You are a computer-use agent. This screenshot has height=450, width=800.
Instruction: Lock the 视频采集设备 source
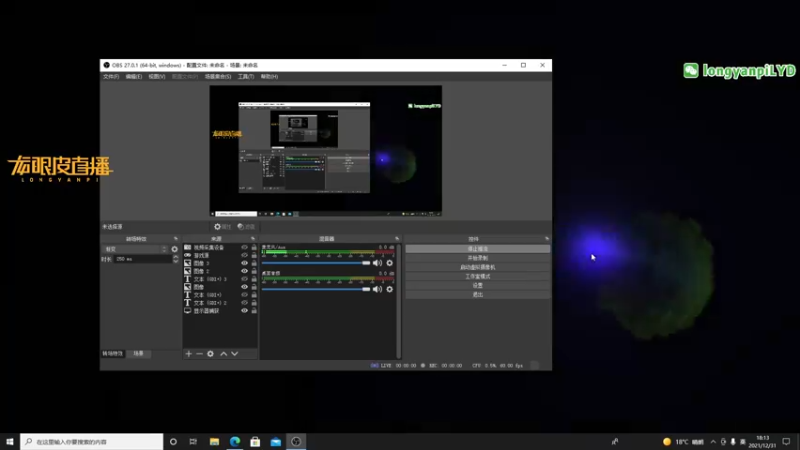(x=254, y=247)
